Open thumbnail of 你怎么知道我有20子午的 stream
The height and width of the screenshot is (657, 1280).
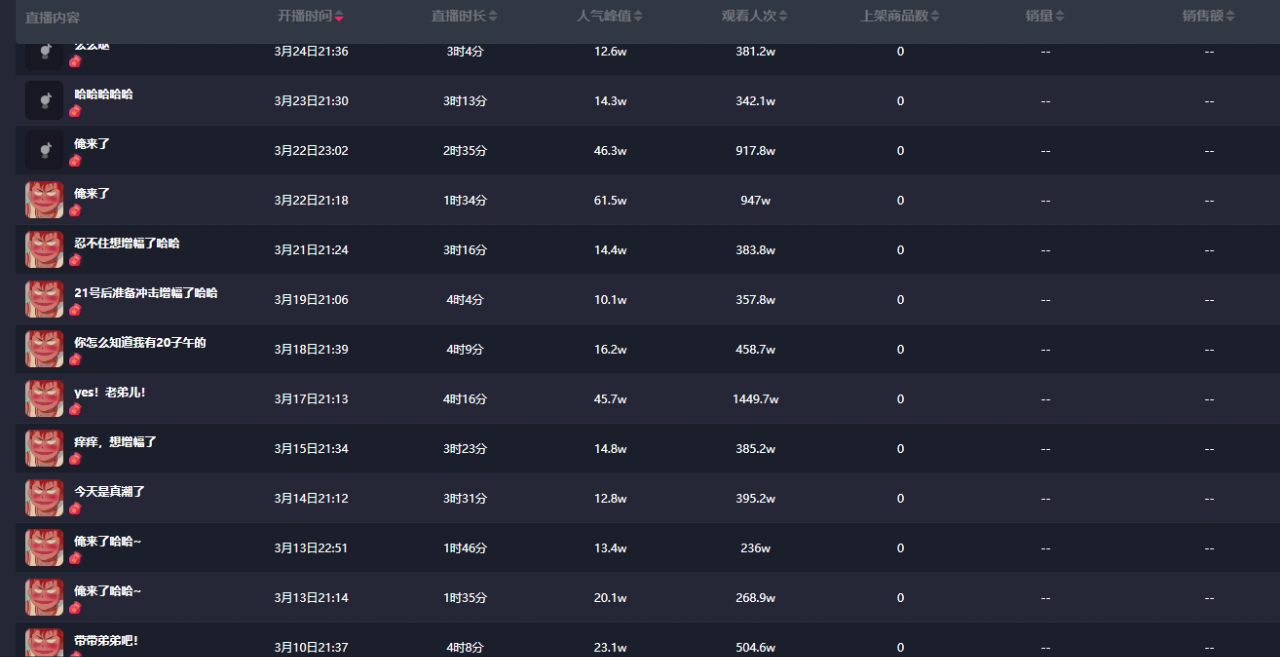pos(44,349)
